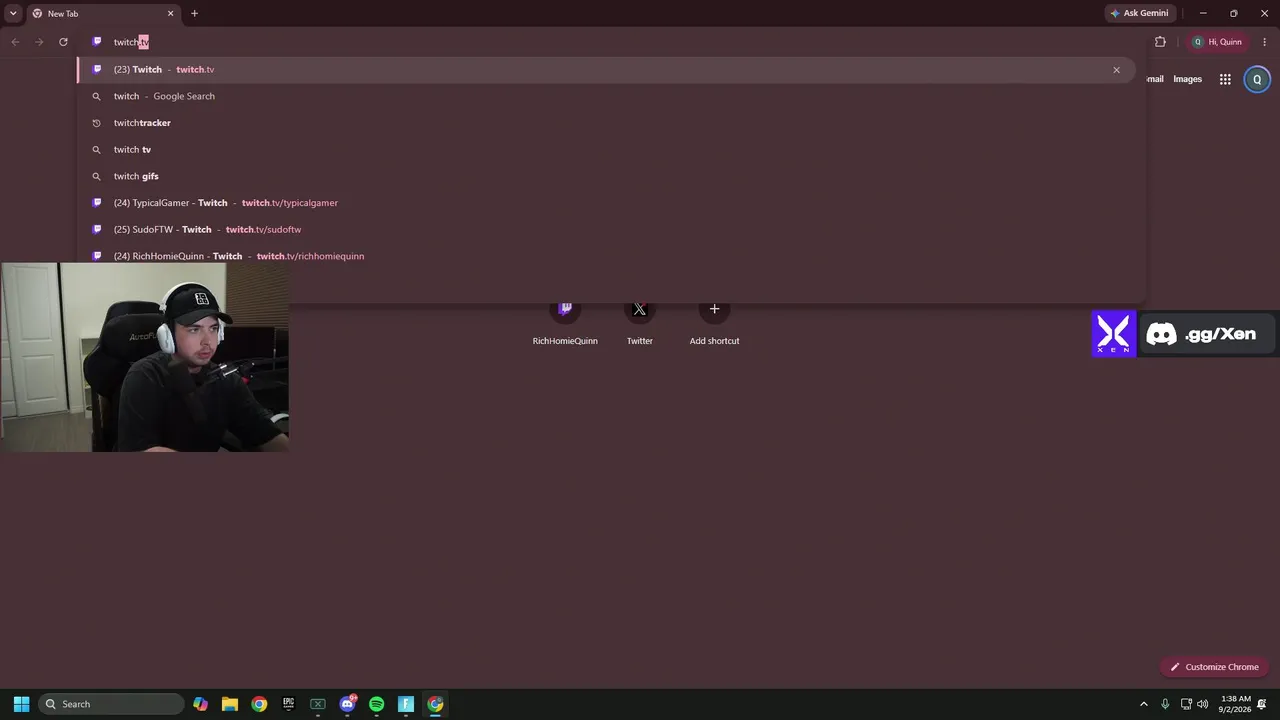This screenshot has width=1280, height=720.
Task: Click the microphone tray icon
Action: (1165, 704)
